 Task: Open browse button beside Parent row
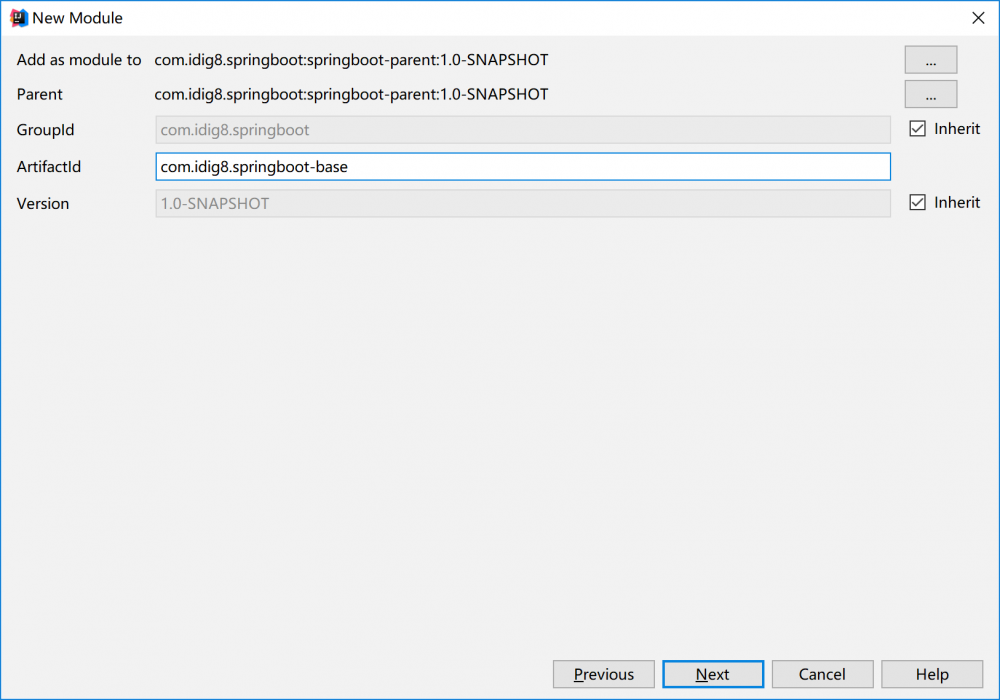point(930,94)
